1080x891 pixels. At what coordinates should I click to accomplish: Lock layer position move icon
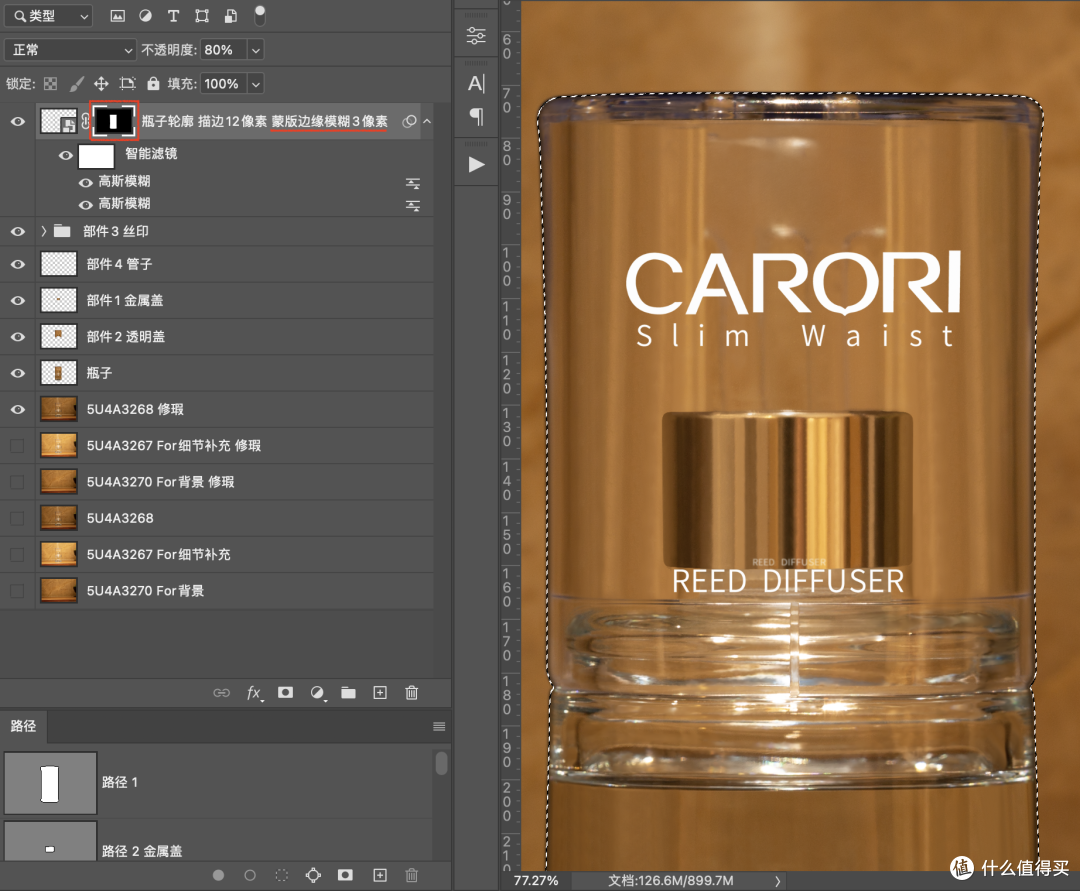(101, 84)
